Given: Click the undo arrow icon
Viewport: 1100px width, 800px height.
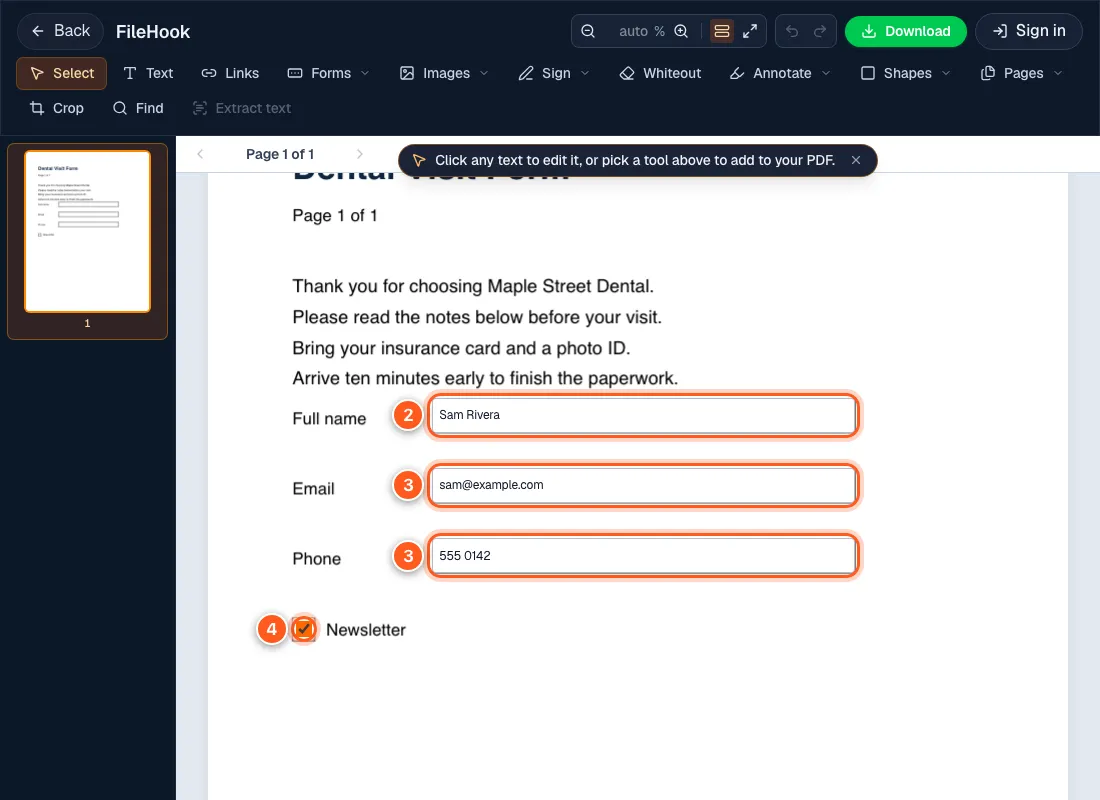Looking at the screenshot, I should pos(792,31).
